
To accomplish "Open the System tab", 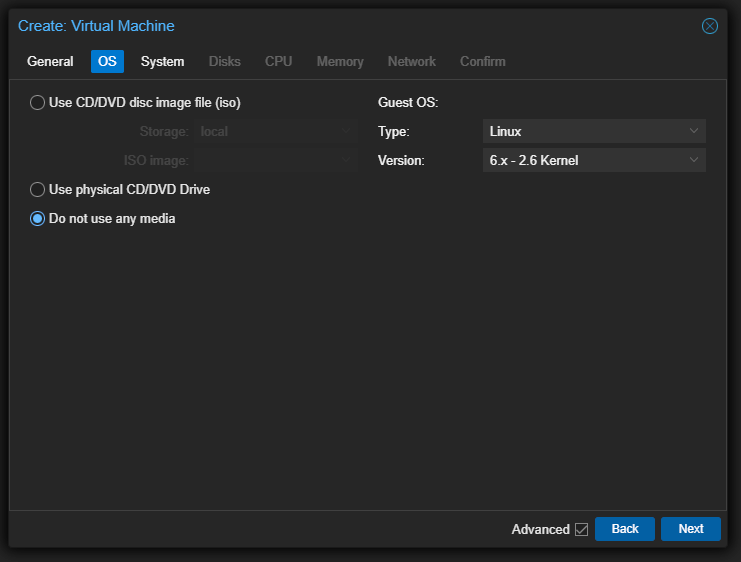I will click(x=162, y=61).
